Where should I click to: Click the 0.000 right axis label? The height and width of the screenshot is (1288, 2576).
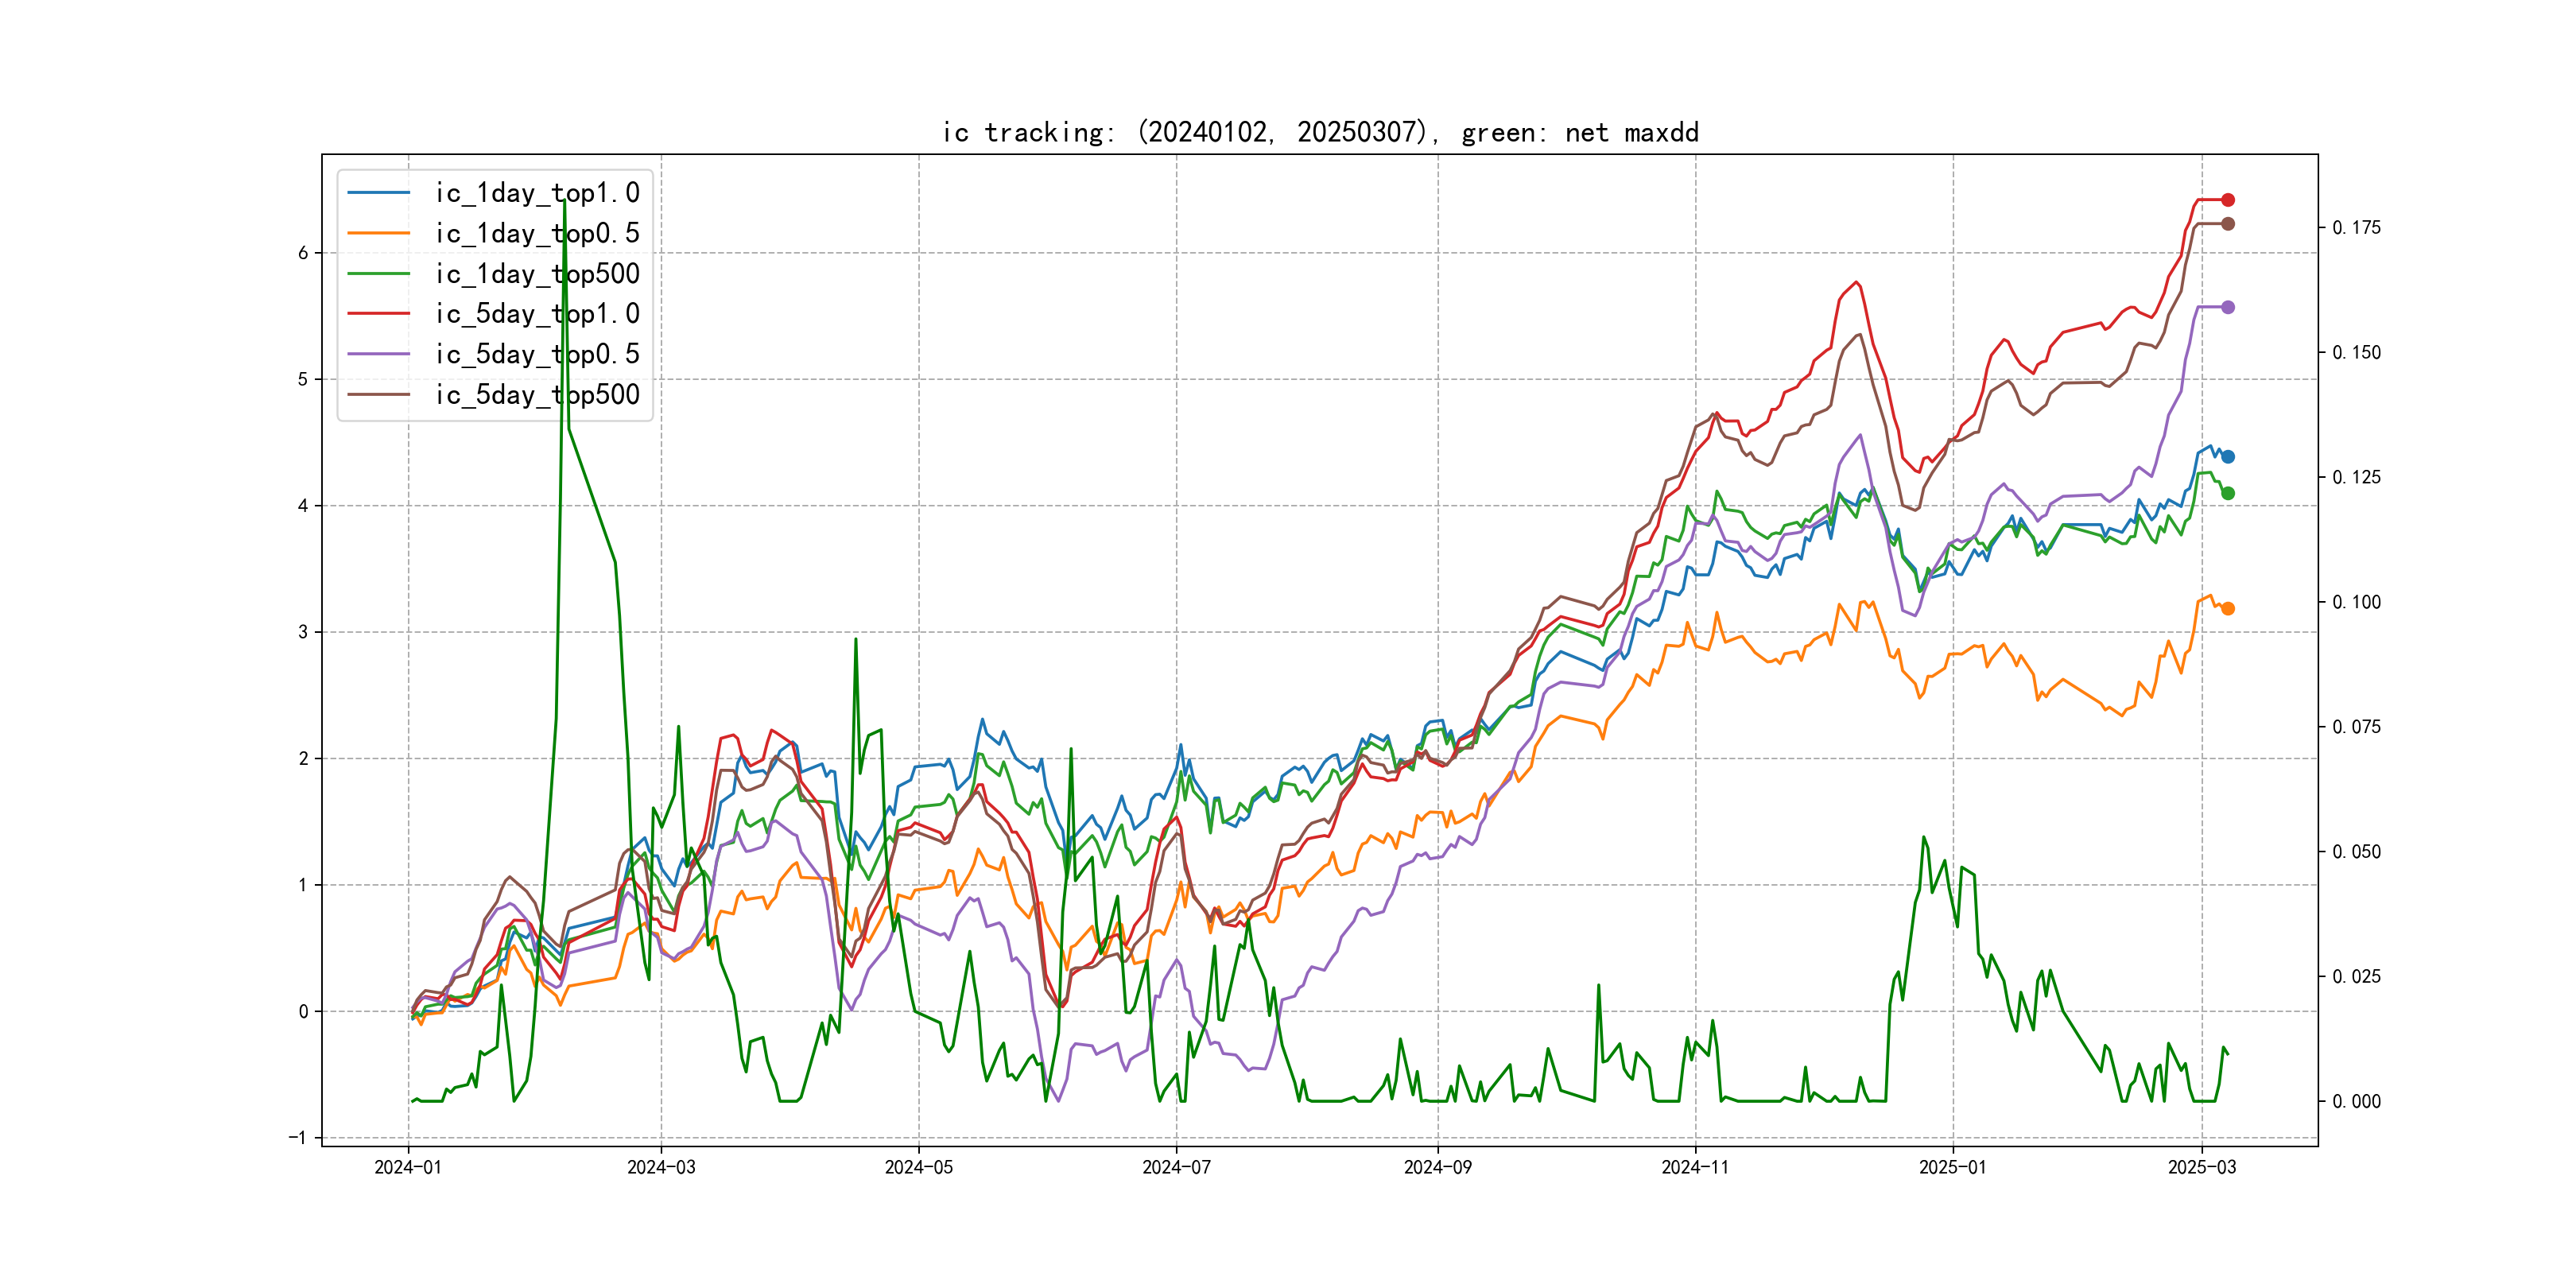tap(2356, 1101)
